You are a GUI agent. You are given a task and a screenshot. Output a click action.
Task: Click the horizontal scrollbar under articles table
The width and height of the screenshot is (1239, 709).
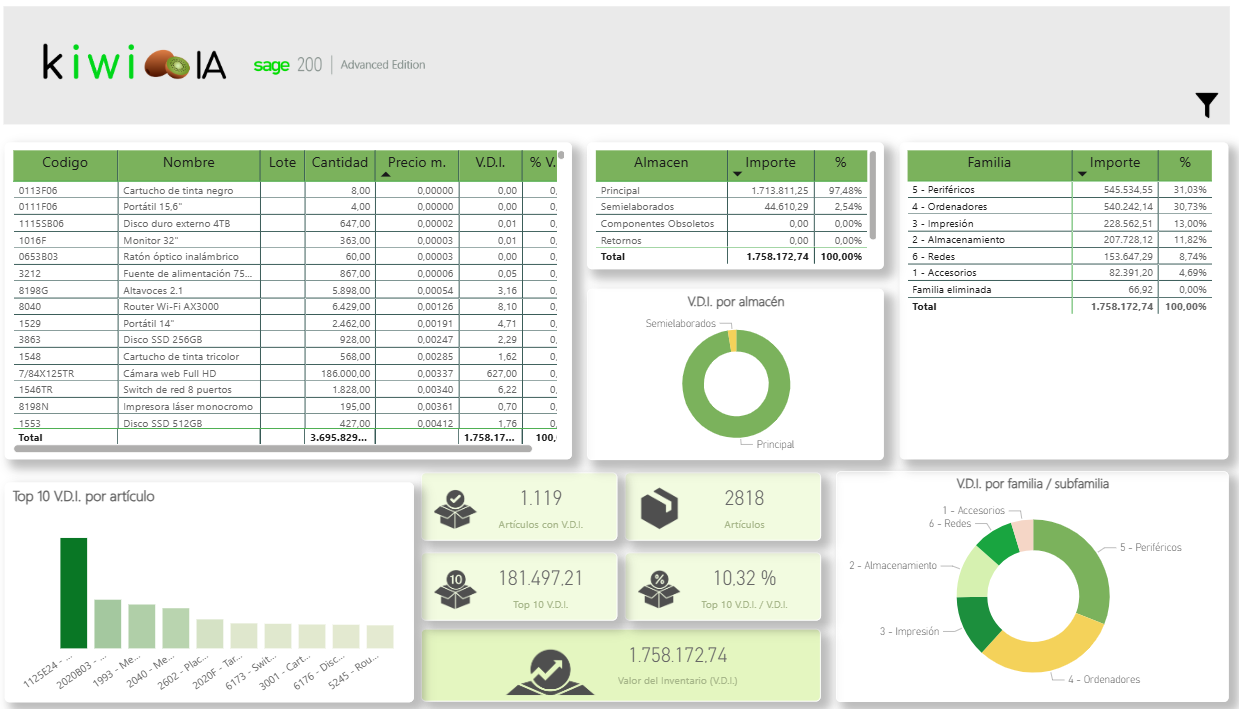click(272, 450)
